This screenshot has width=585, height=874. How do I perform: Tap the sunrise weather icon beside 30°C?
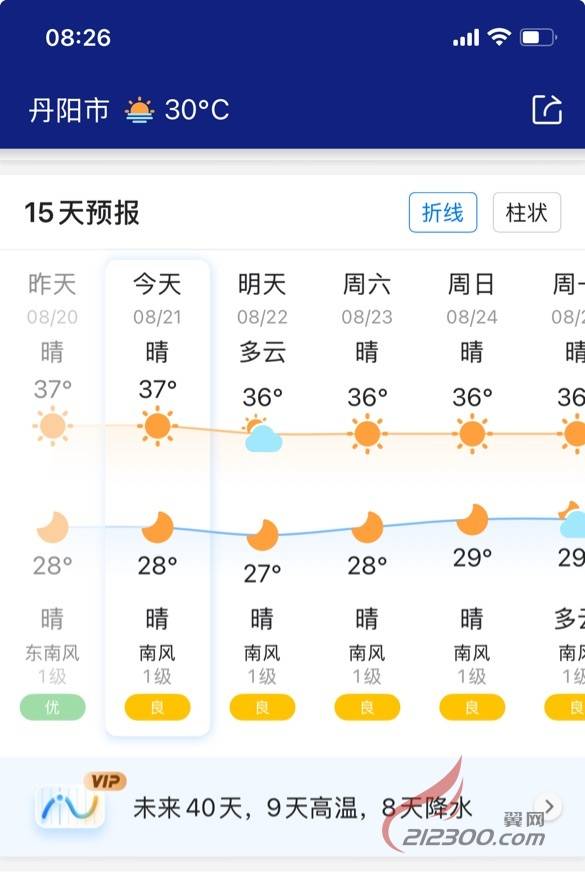point(139,110)
